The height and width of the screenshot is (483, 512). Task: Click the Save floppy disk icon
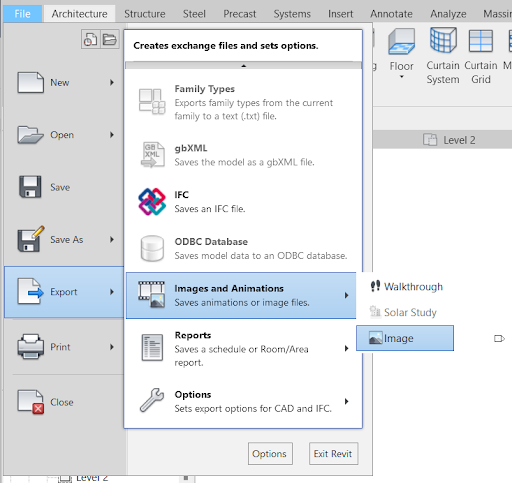point(30,187)
